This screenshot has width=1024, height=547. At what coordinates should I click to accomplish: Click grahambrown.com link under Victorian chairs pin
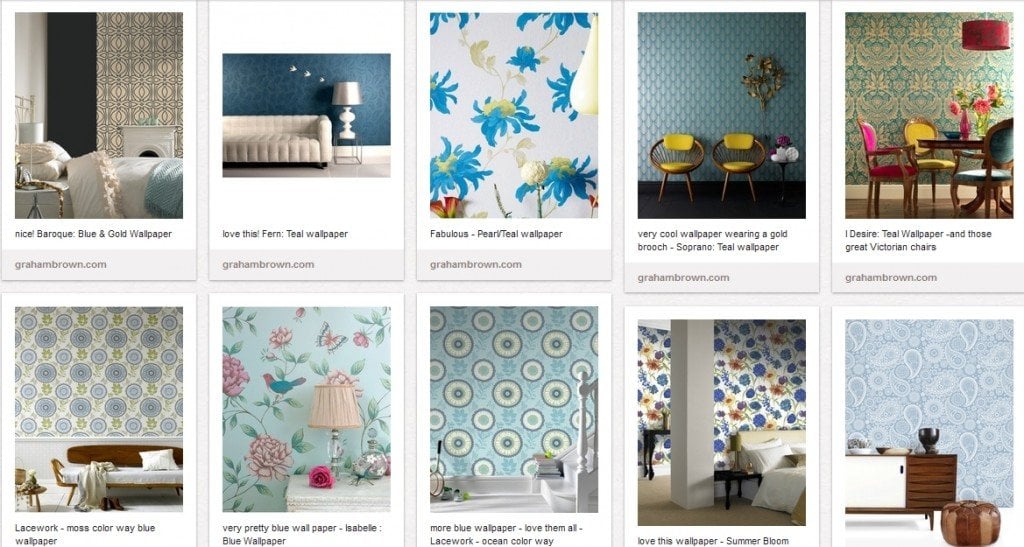891,277
